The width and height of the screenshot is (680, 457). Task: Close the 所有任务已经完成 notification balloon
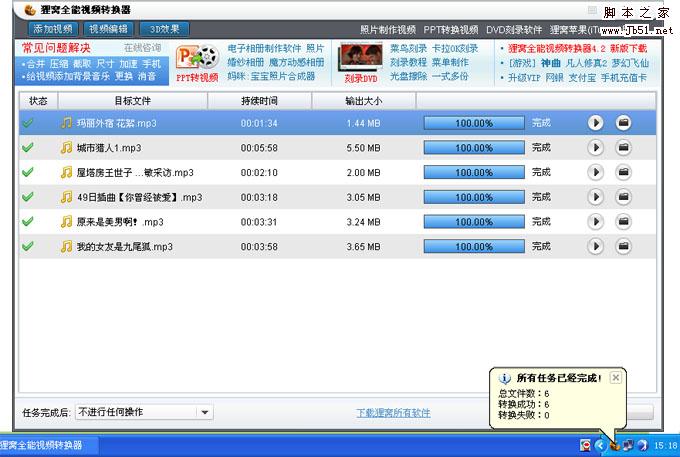[615, 378]
